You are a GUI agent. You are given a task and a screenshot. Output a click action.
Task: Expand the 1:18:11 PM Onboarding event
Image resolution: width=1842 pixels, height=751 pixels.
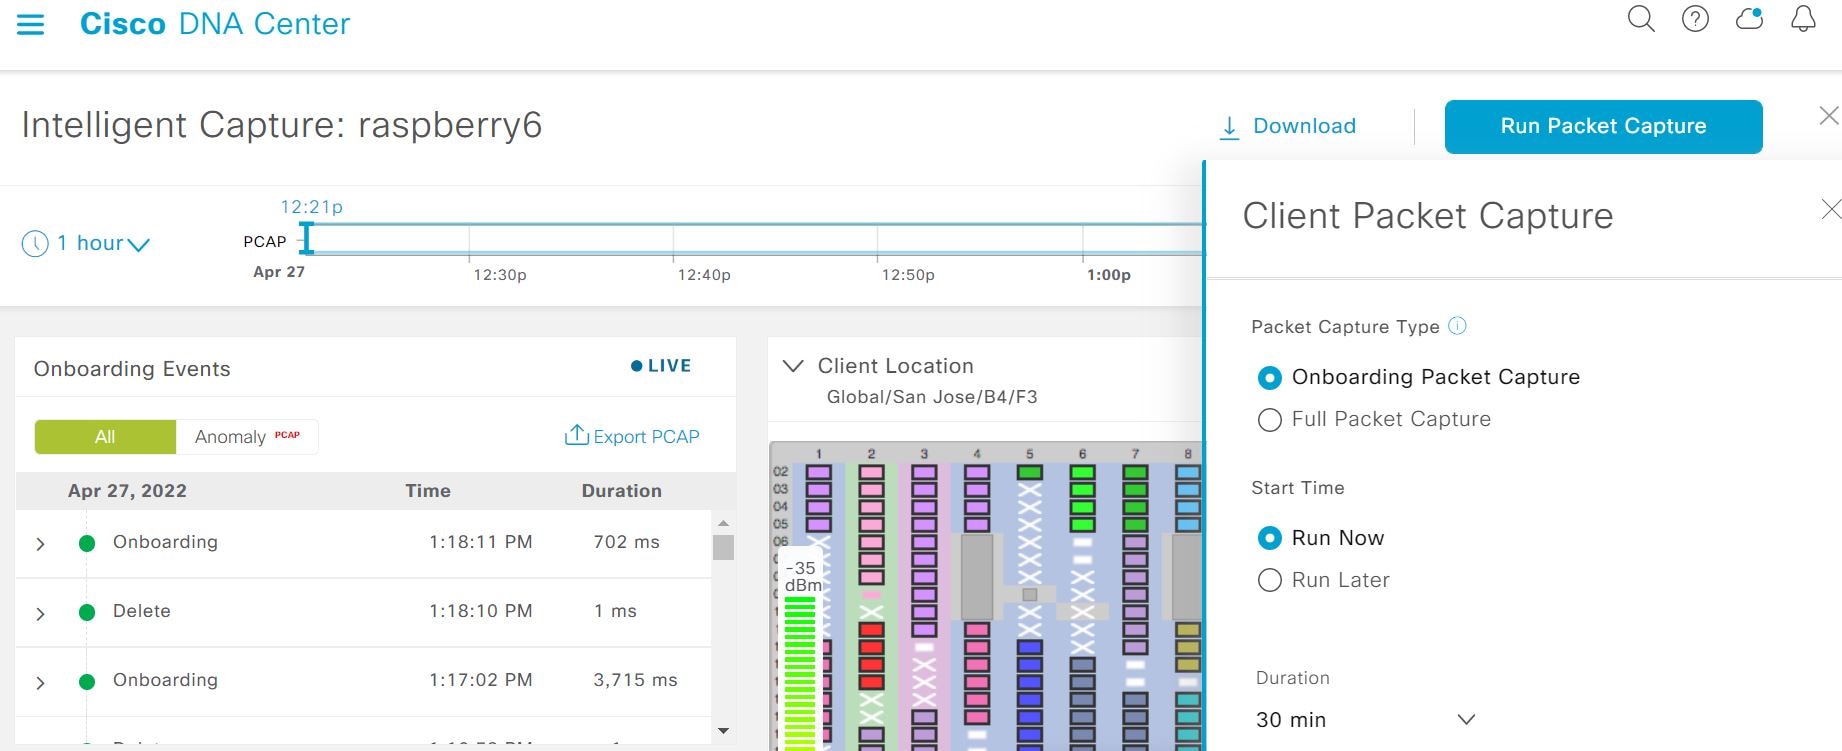[40, 544]
